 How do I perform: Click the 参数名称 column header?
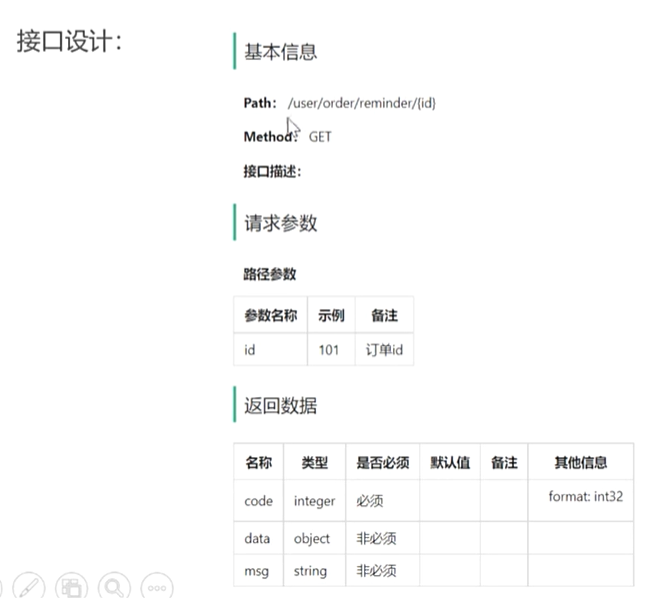[271, 315]
